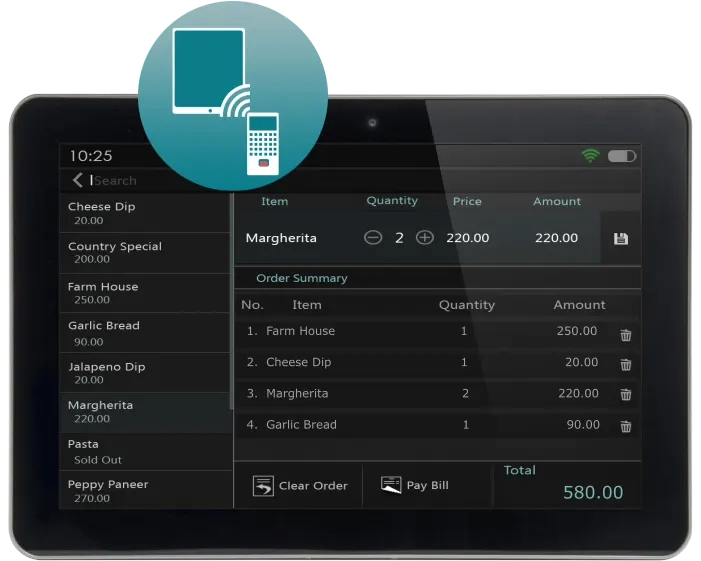Select Jalapeno Dip in the item list
The image size is (701, 561).
pos(145,372)
